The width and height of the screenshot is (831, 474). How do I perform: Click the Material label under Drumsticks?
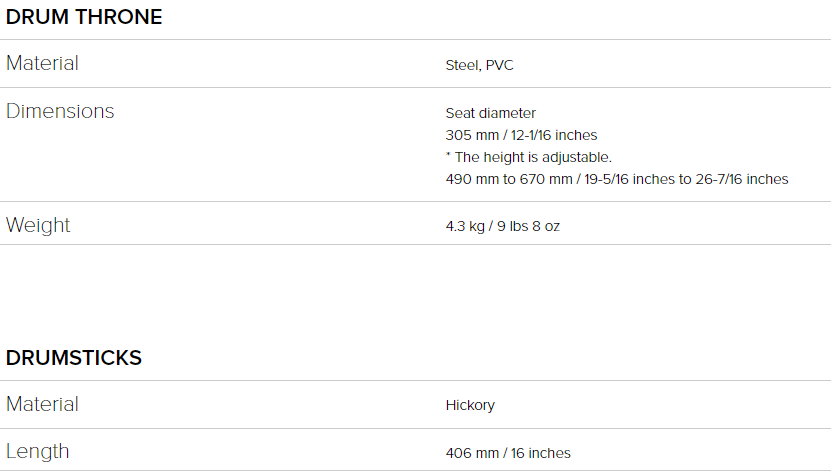click(42, 405)
